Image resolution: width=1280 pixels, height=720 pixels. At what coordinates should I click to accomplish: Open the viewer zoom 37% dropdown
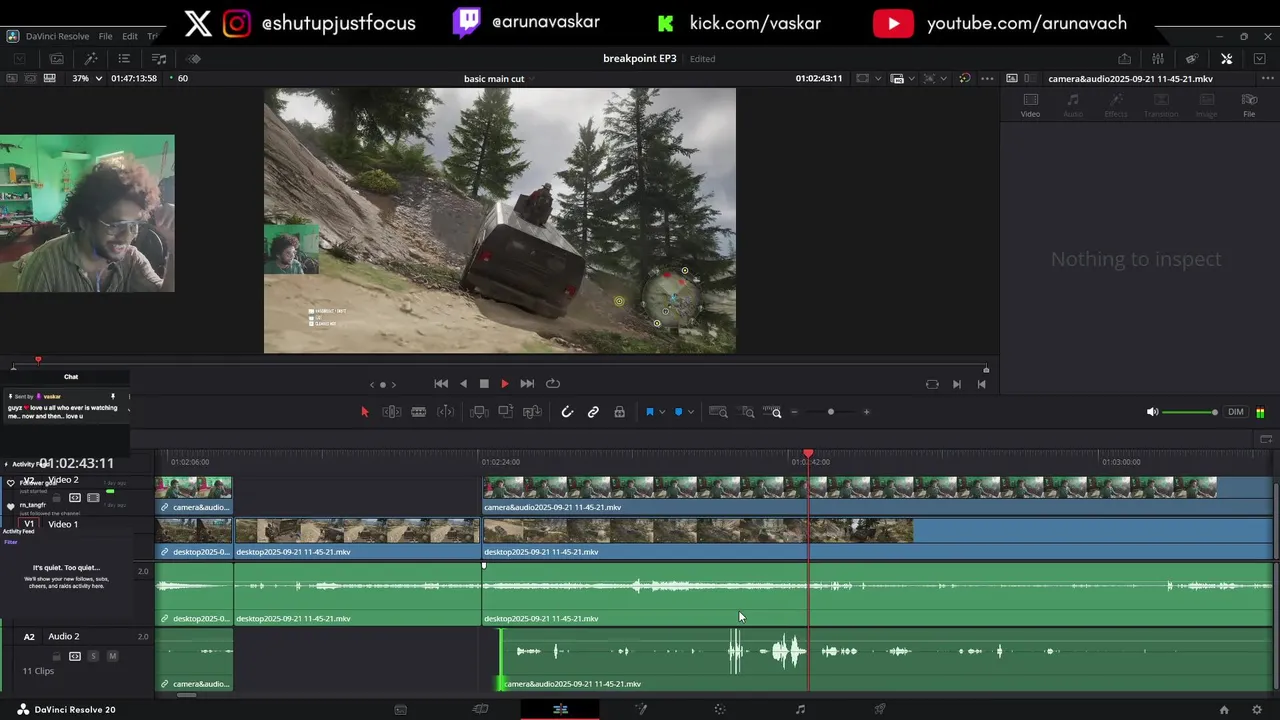(x=87, y=78)
